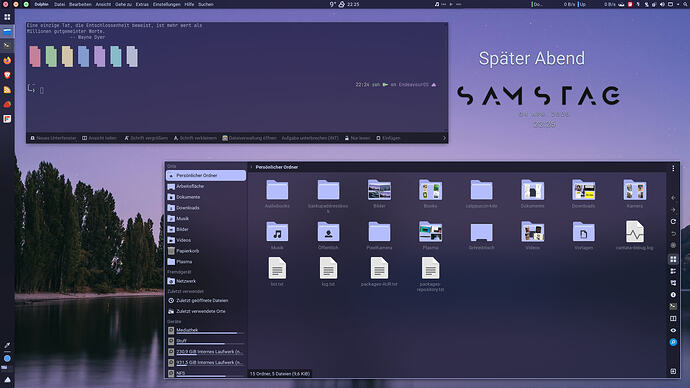Switch Dolphin to compact view mode
The height and width of the screenshot is (388, 690).
673,271
